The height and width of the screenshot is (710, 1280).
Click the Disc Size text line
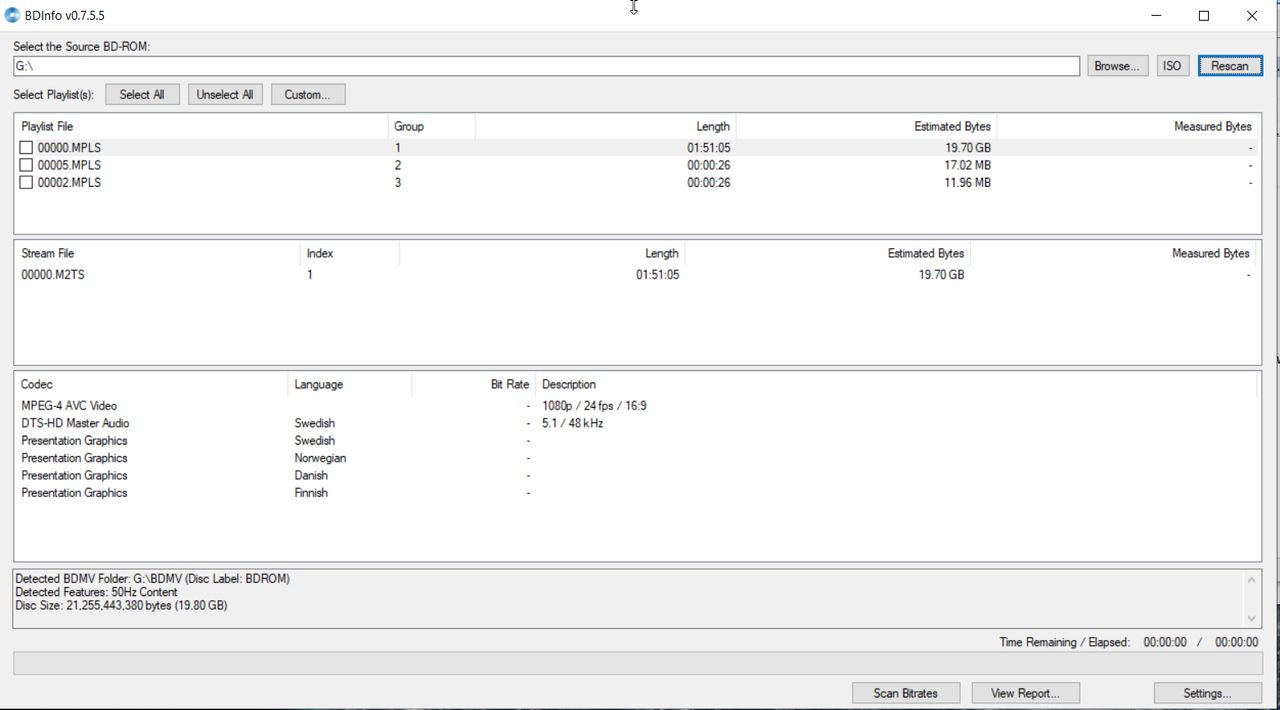pos(121,606)
